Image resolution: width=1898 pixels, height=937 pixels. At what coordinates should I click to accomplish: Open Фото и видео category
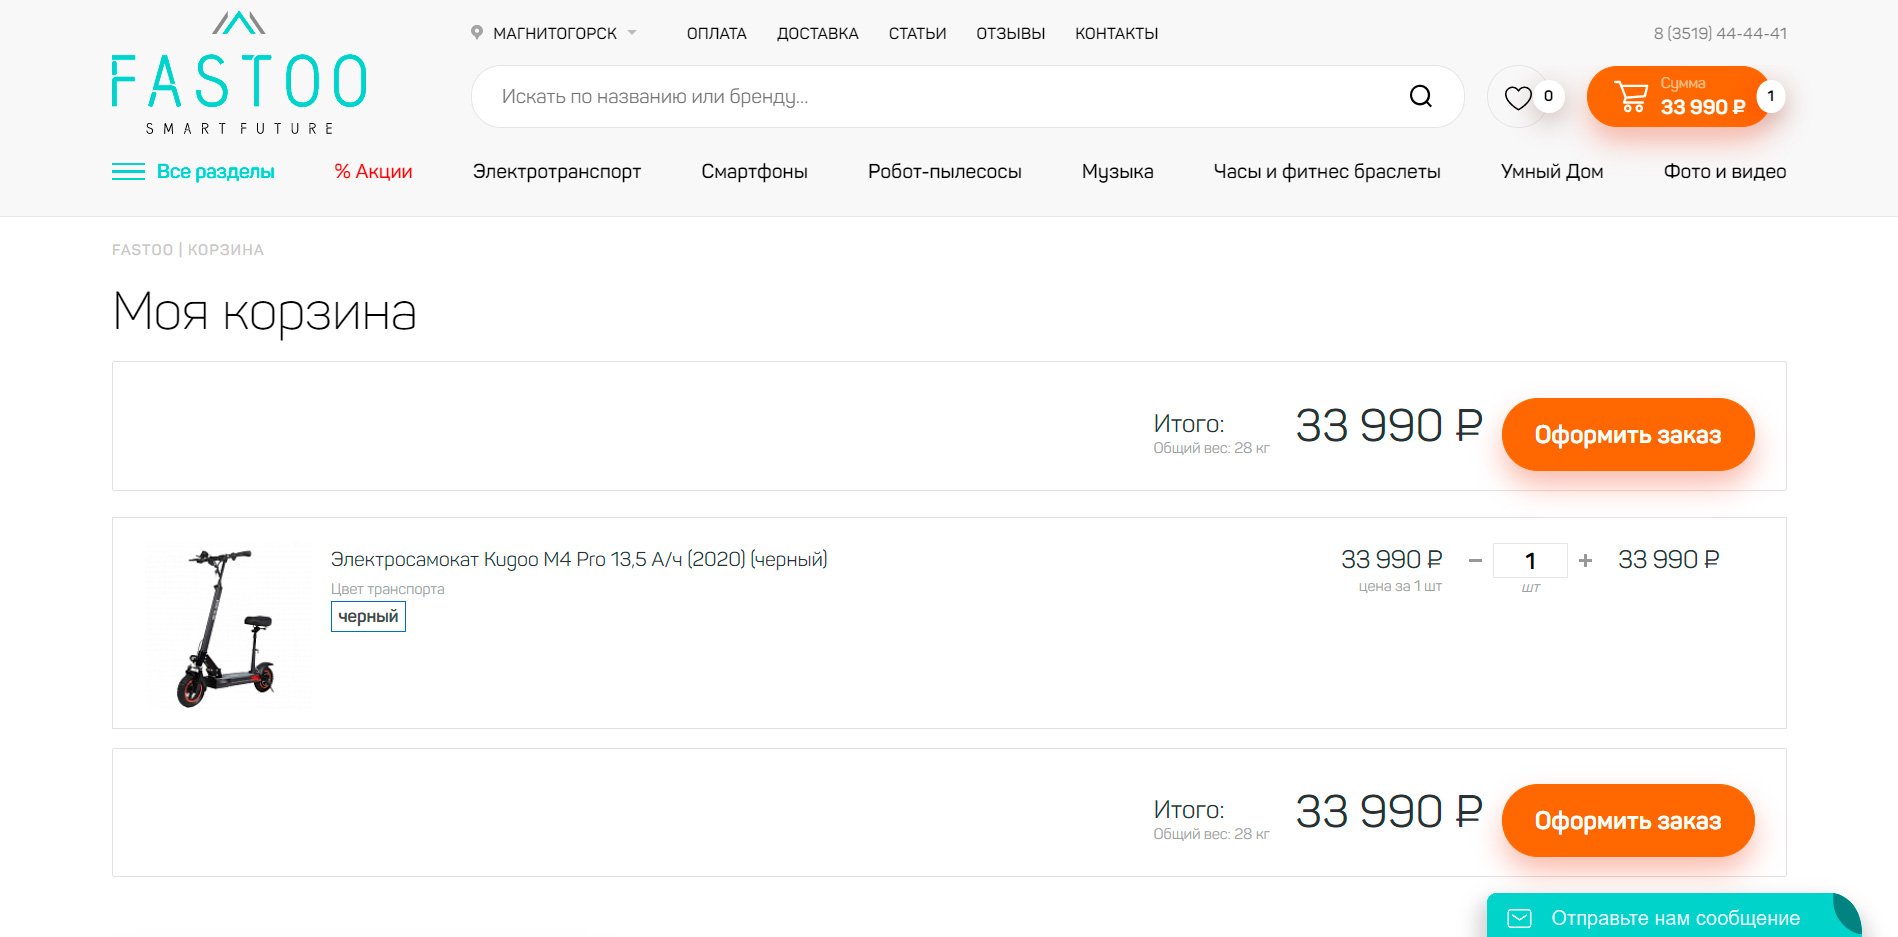(1724, 172)
